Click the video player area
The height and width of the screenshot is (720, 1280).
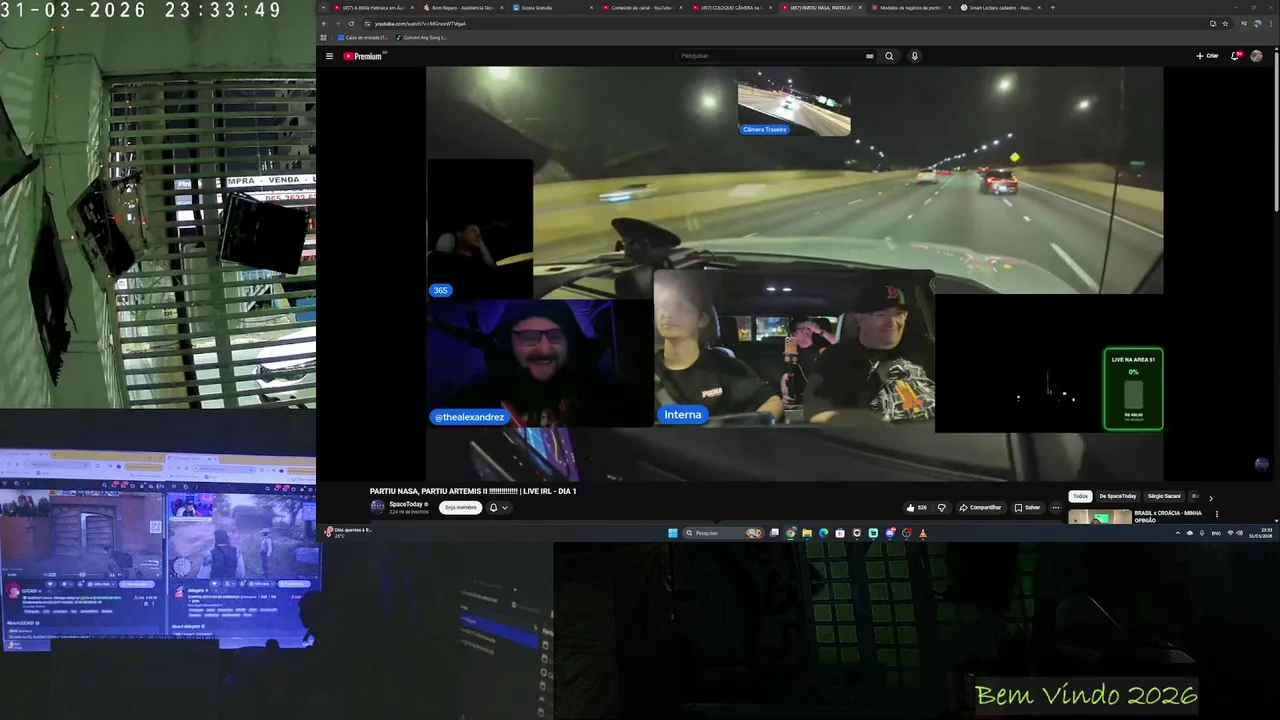pyautogui.click(x=794, y=273)
